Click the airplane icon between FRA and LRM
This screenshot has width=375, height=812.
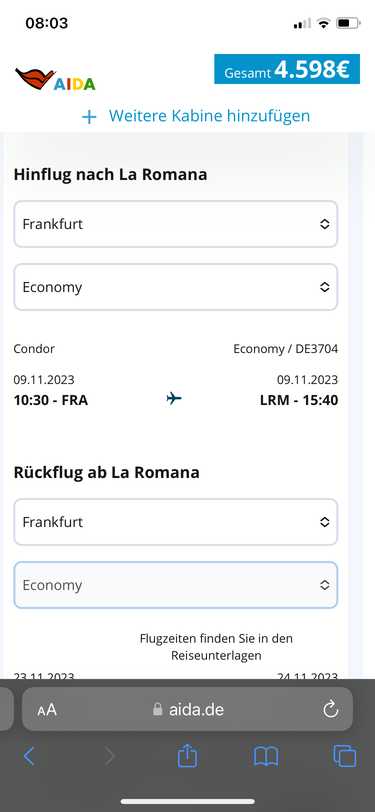point(174,398)
